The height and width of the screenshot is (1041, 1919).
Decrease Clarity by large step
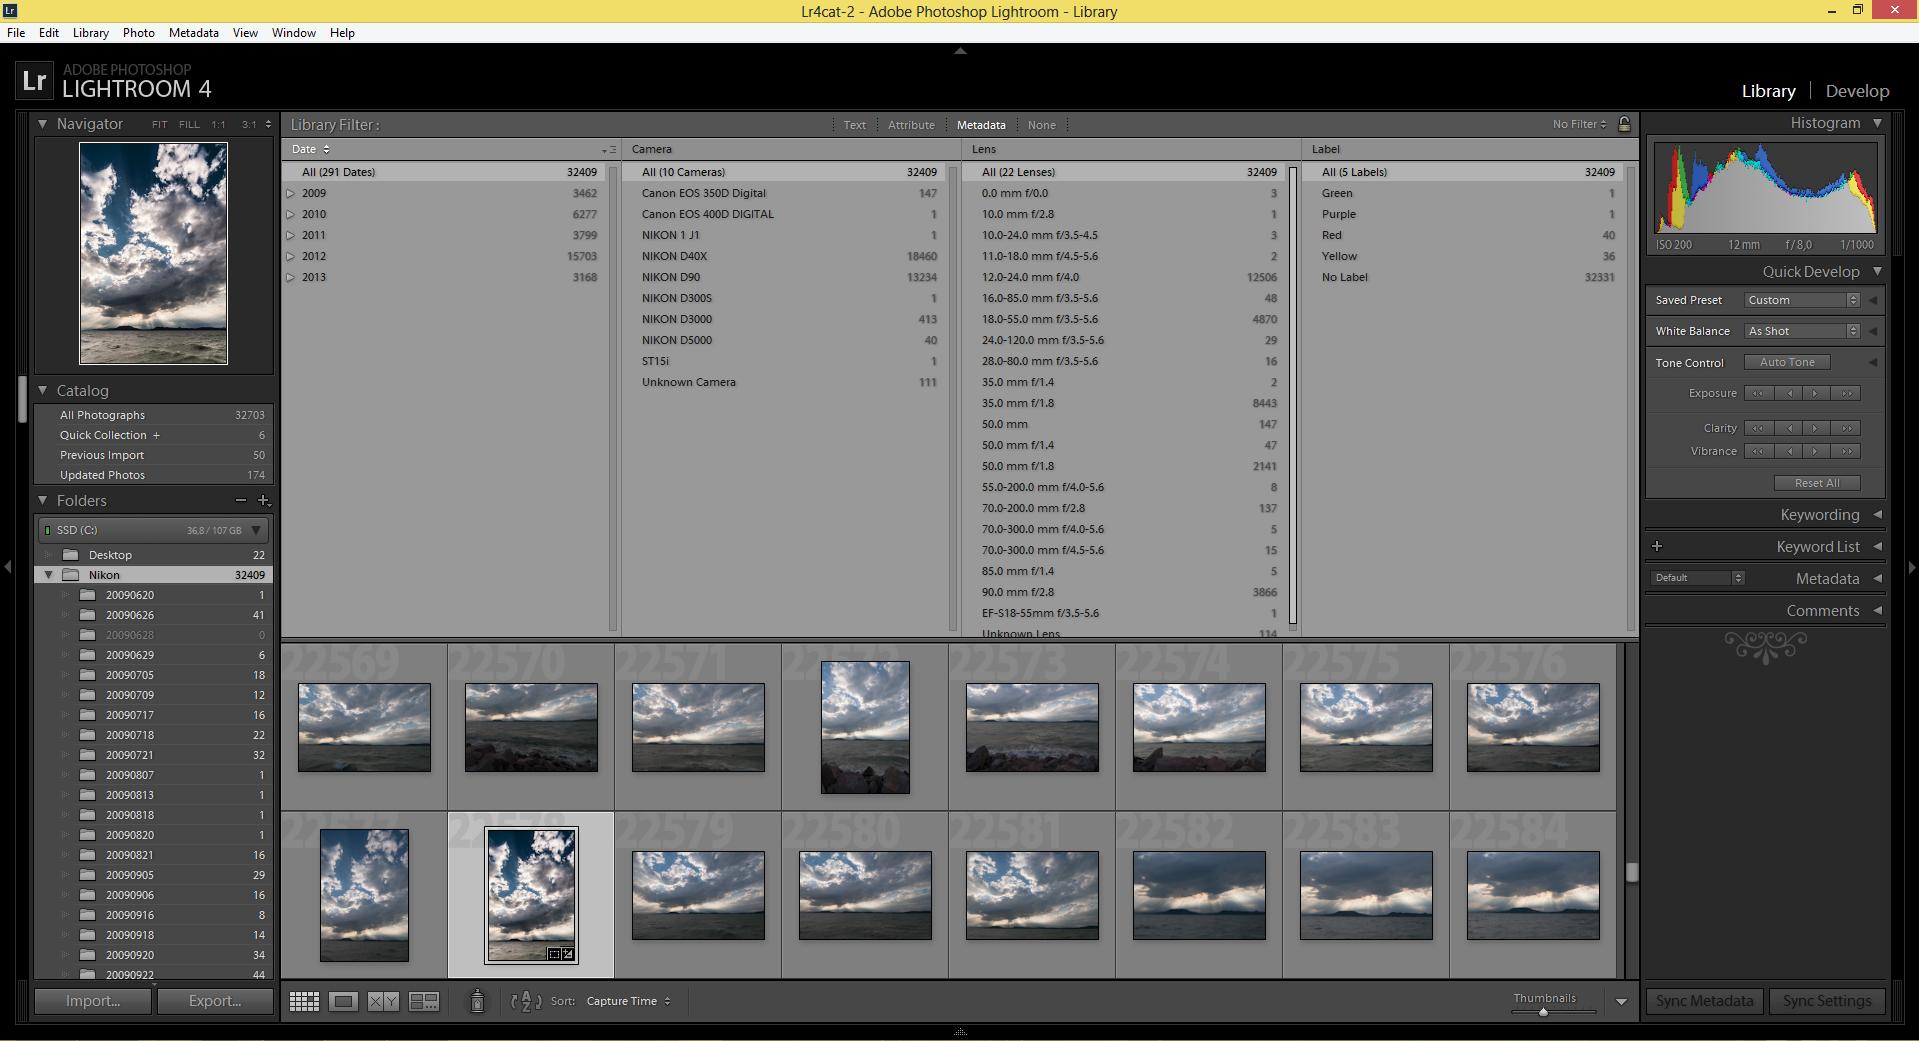pyautogui.click(x=1758, y=428)
